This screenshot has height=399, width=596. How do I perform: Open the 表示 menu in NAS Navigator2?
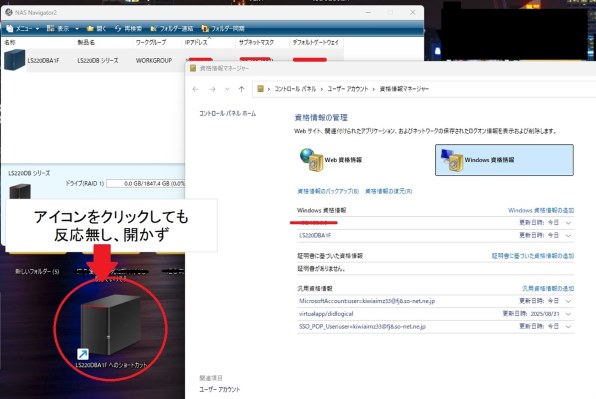point(62,28)
